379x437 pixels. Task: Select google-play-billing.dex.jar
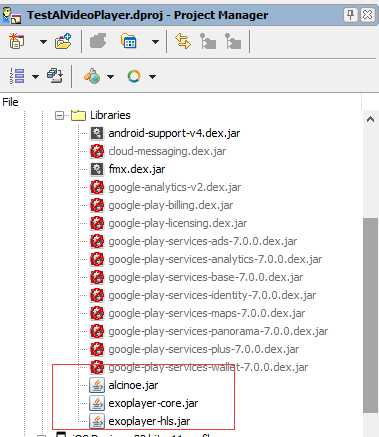[171, 205]
